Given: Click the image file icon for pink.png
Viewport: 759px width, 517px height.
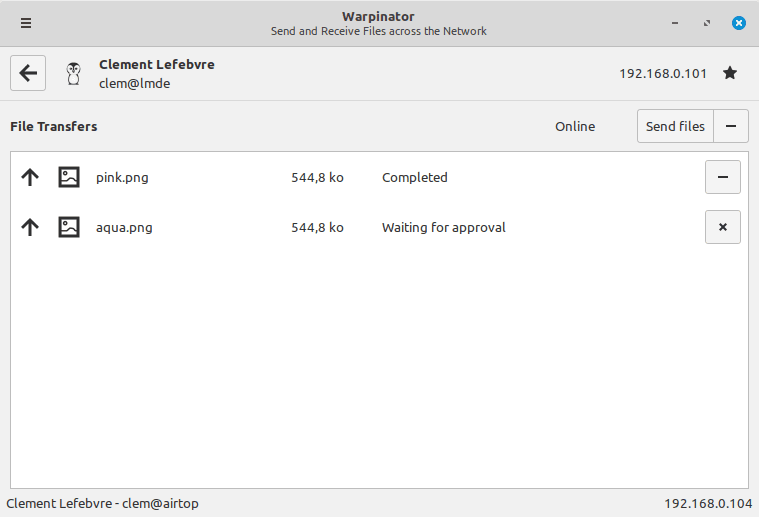Looking at the screenshot, I should [68, 177].
